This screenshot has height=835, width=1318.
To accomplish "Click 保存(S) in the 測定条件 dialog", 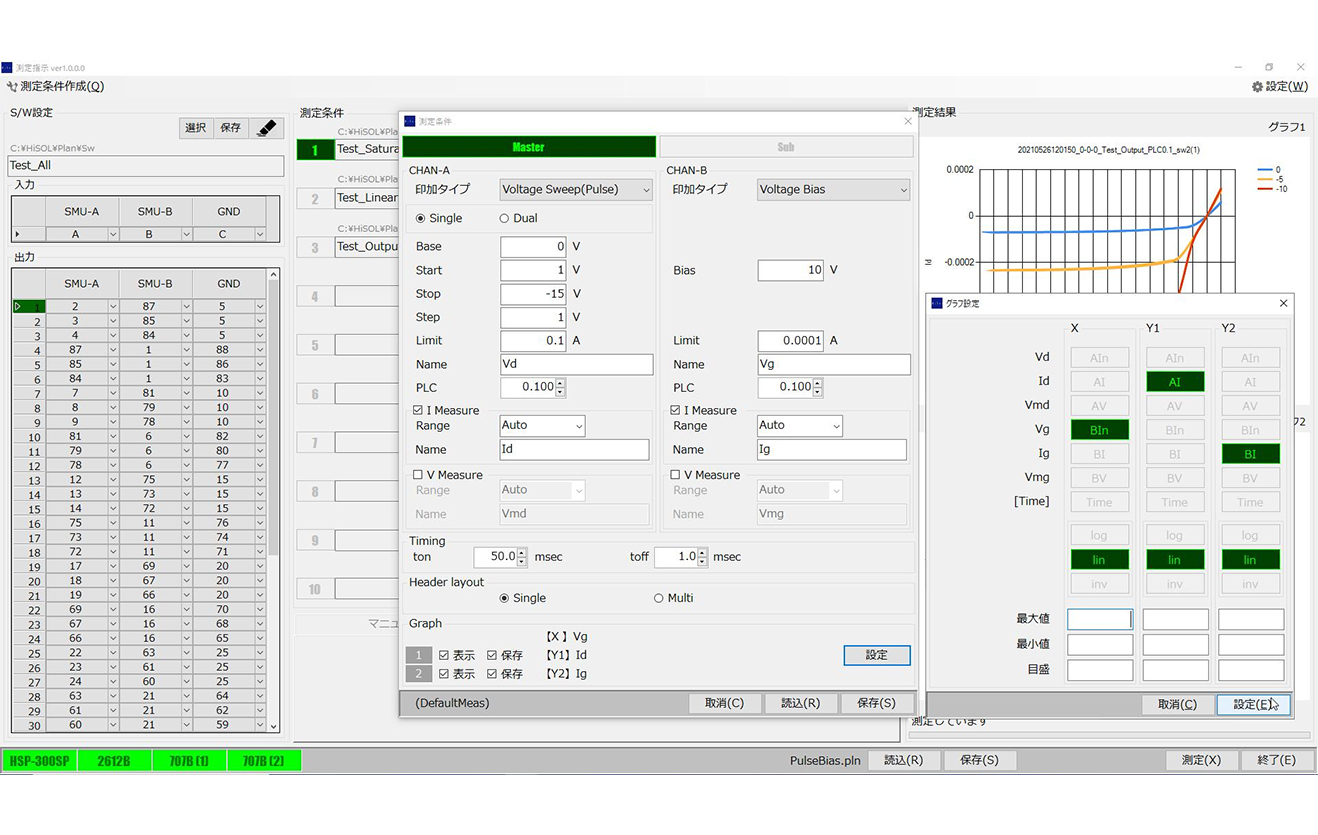I will click(877, 703).
